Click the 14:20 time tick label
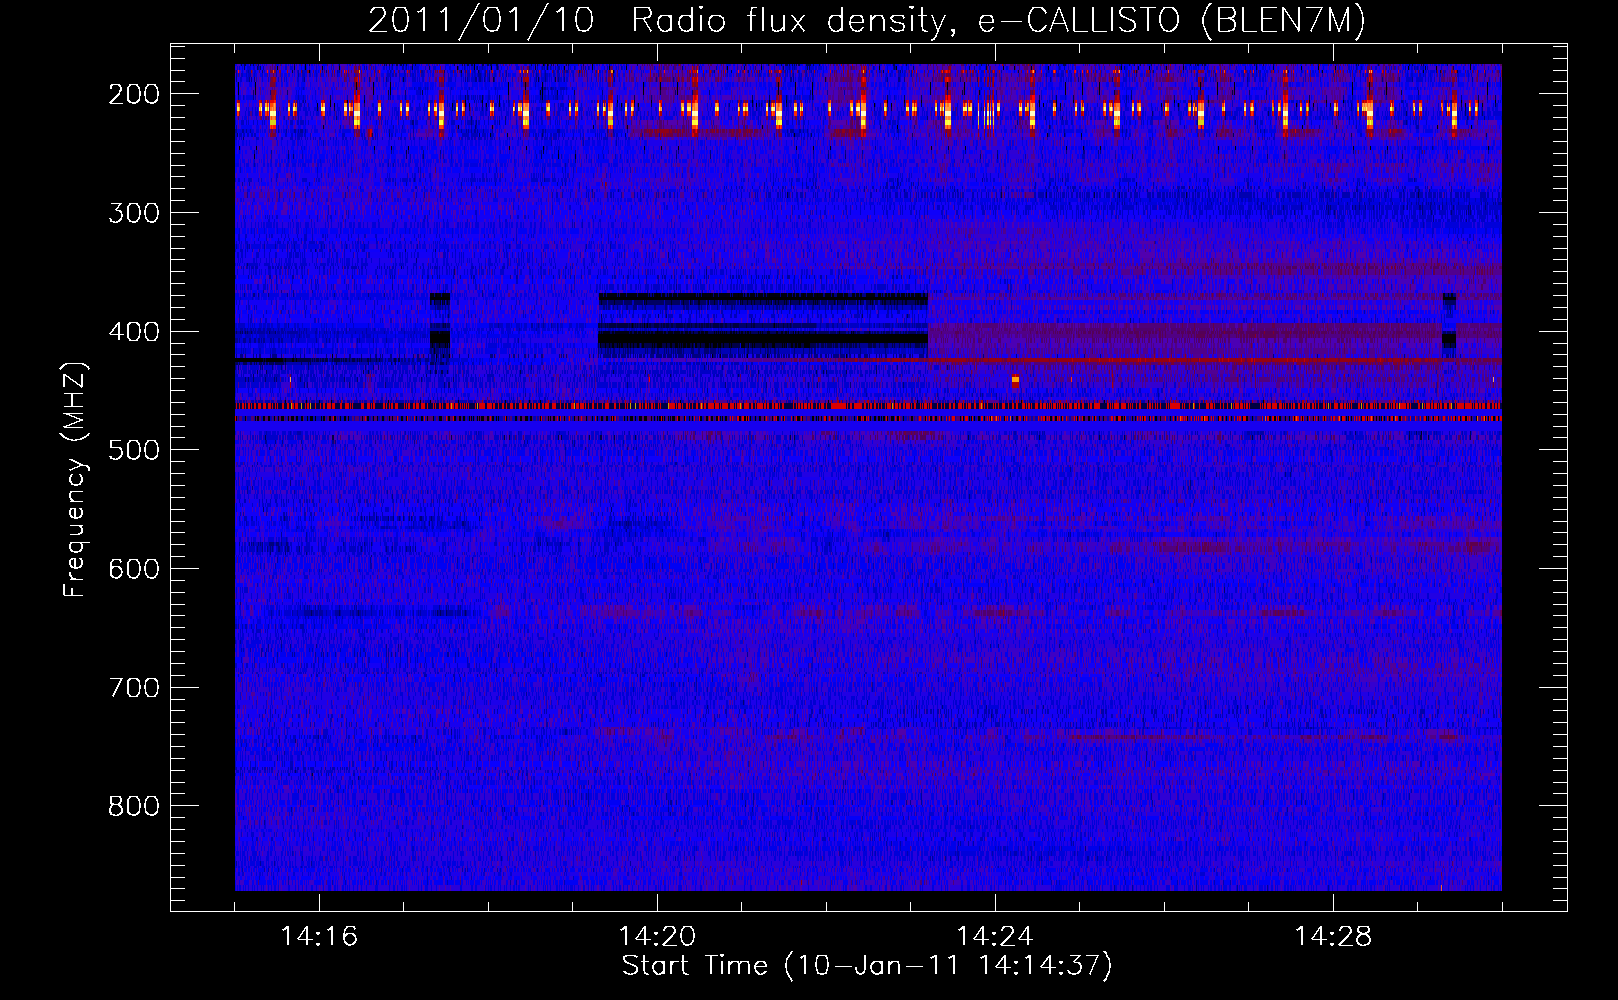 [x=657, y=937]
